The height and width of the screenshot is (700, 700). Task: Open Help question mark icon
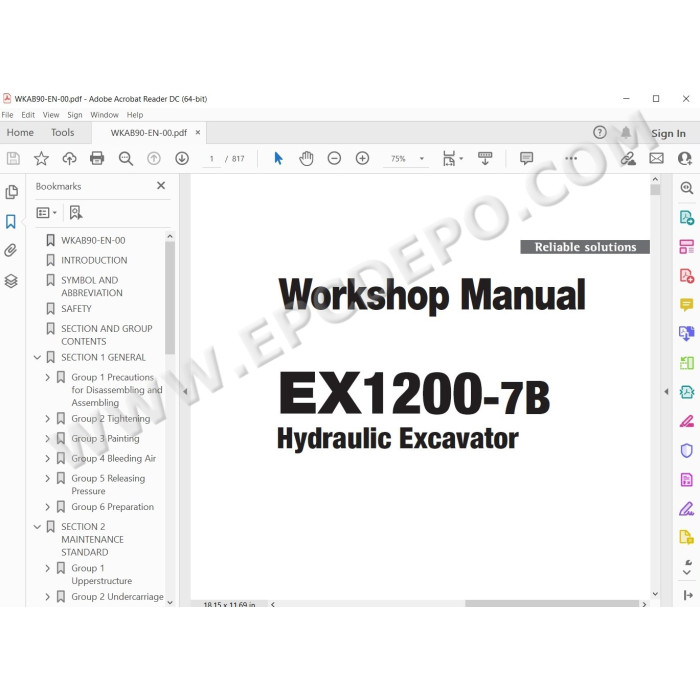tap(600, 133)
